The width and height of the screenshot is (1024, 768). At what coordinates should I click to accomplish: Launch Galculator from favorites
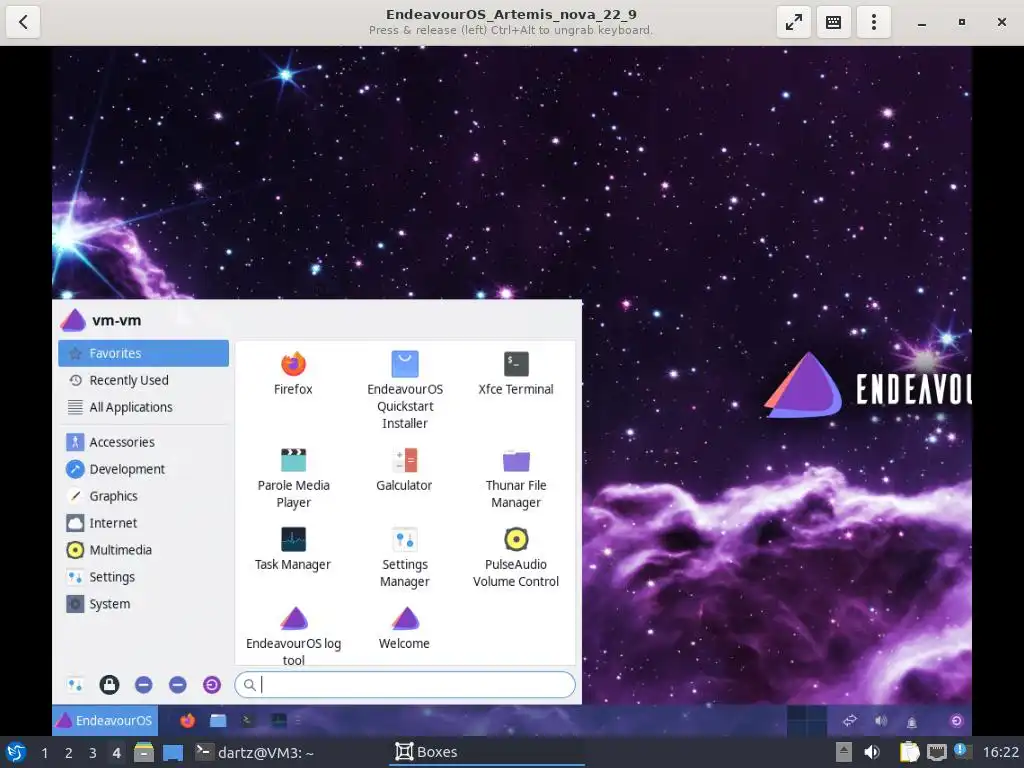[404, 470]
